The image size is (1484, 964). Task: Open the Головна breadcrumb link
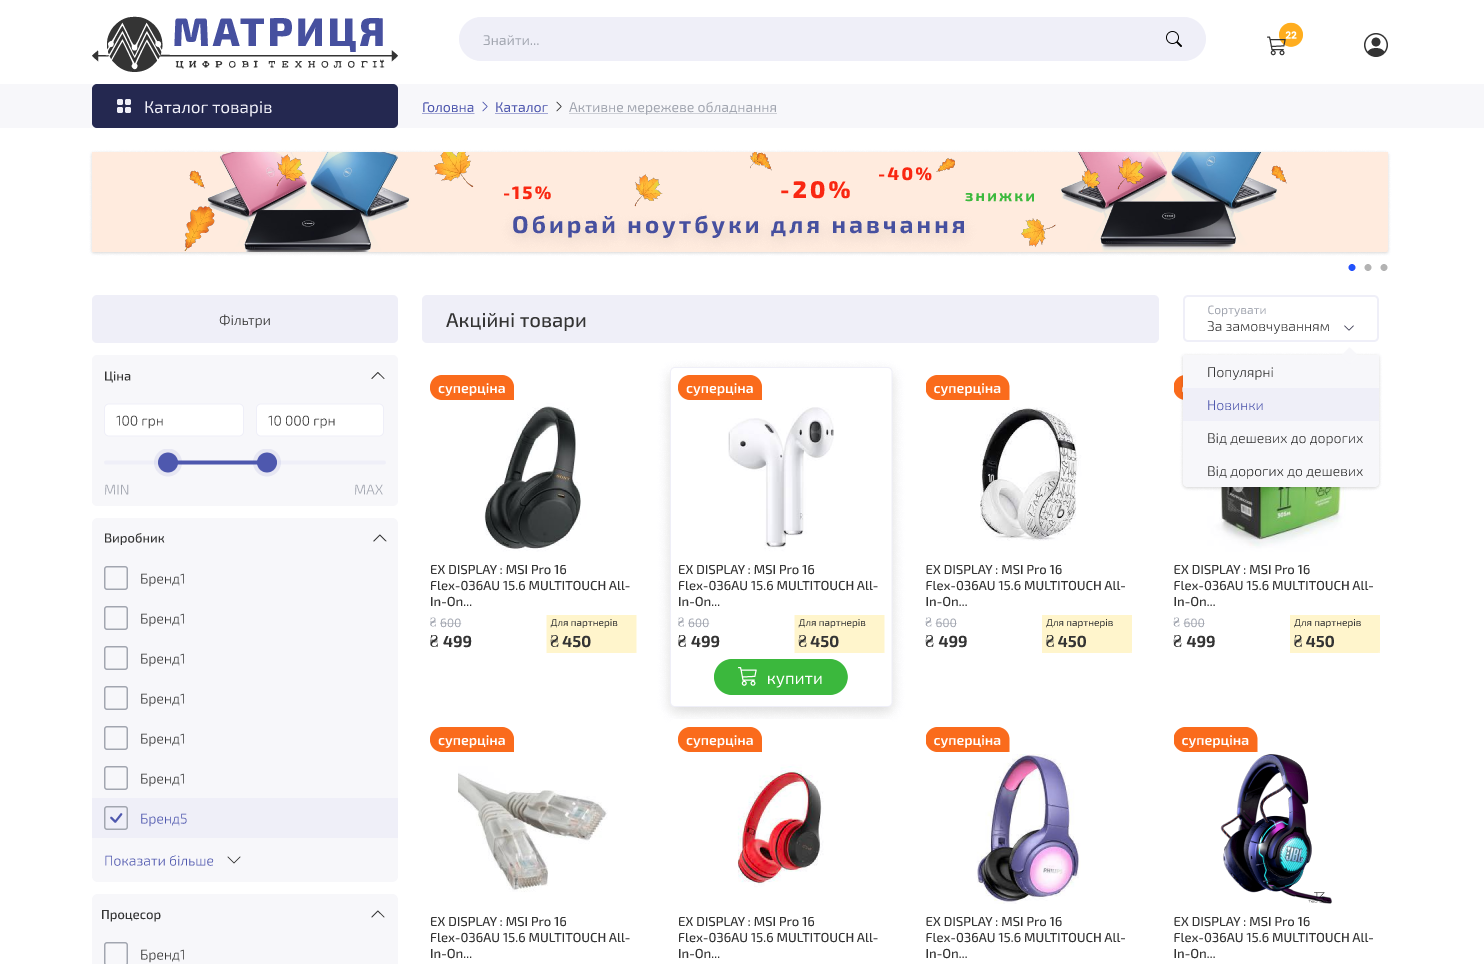tap(448, 107)
